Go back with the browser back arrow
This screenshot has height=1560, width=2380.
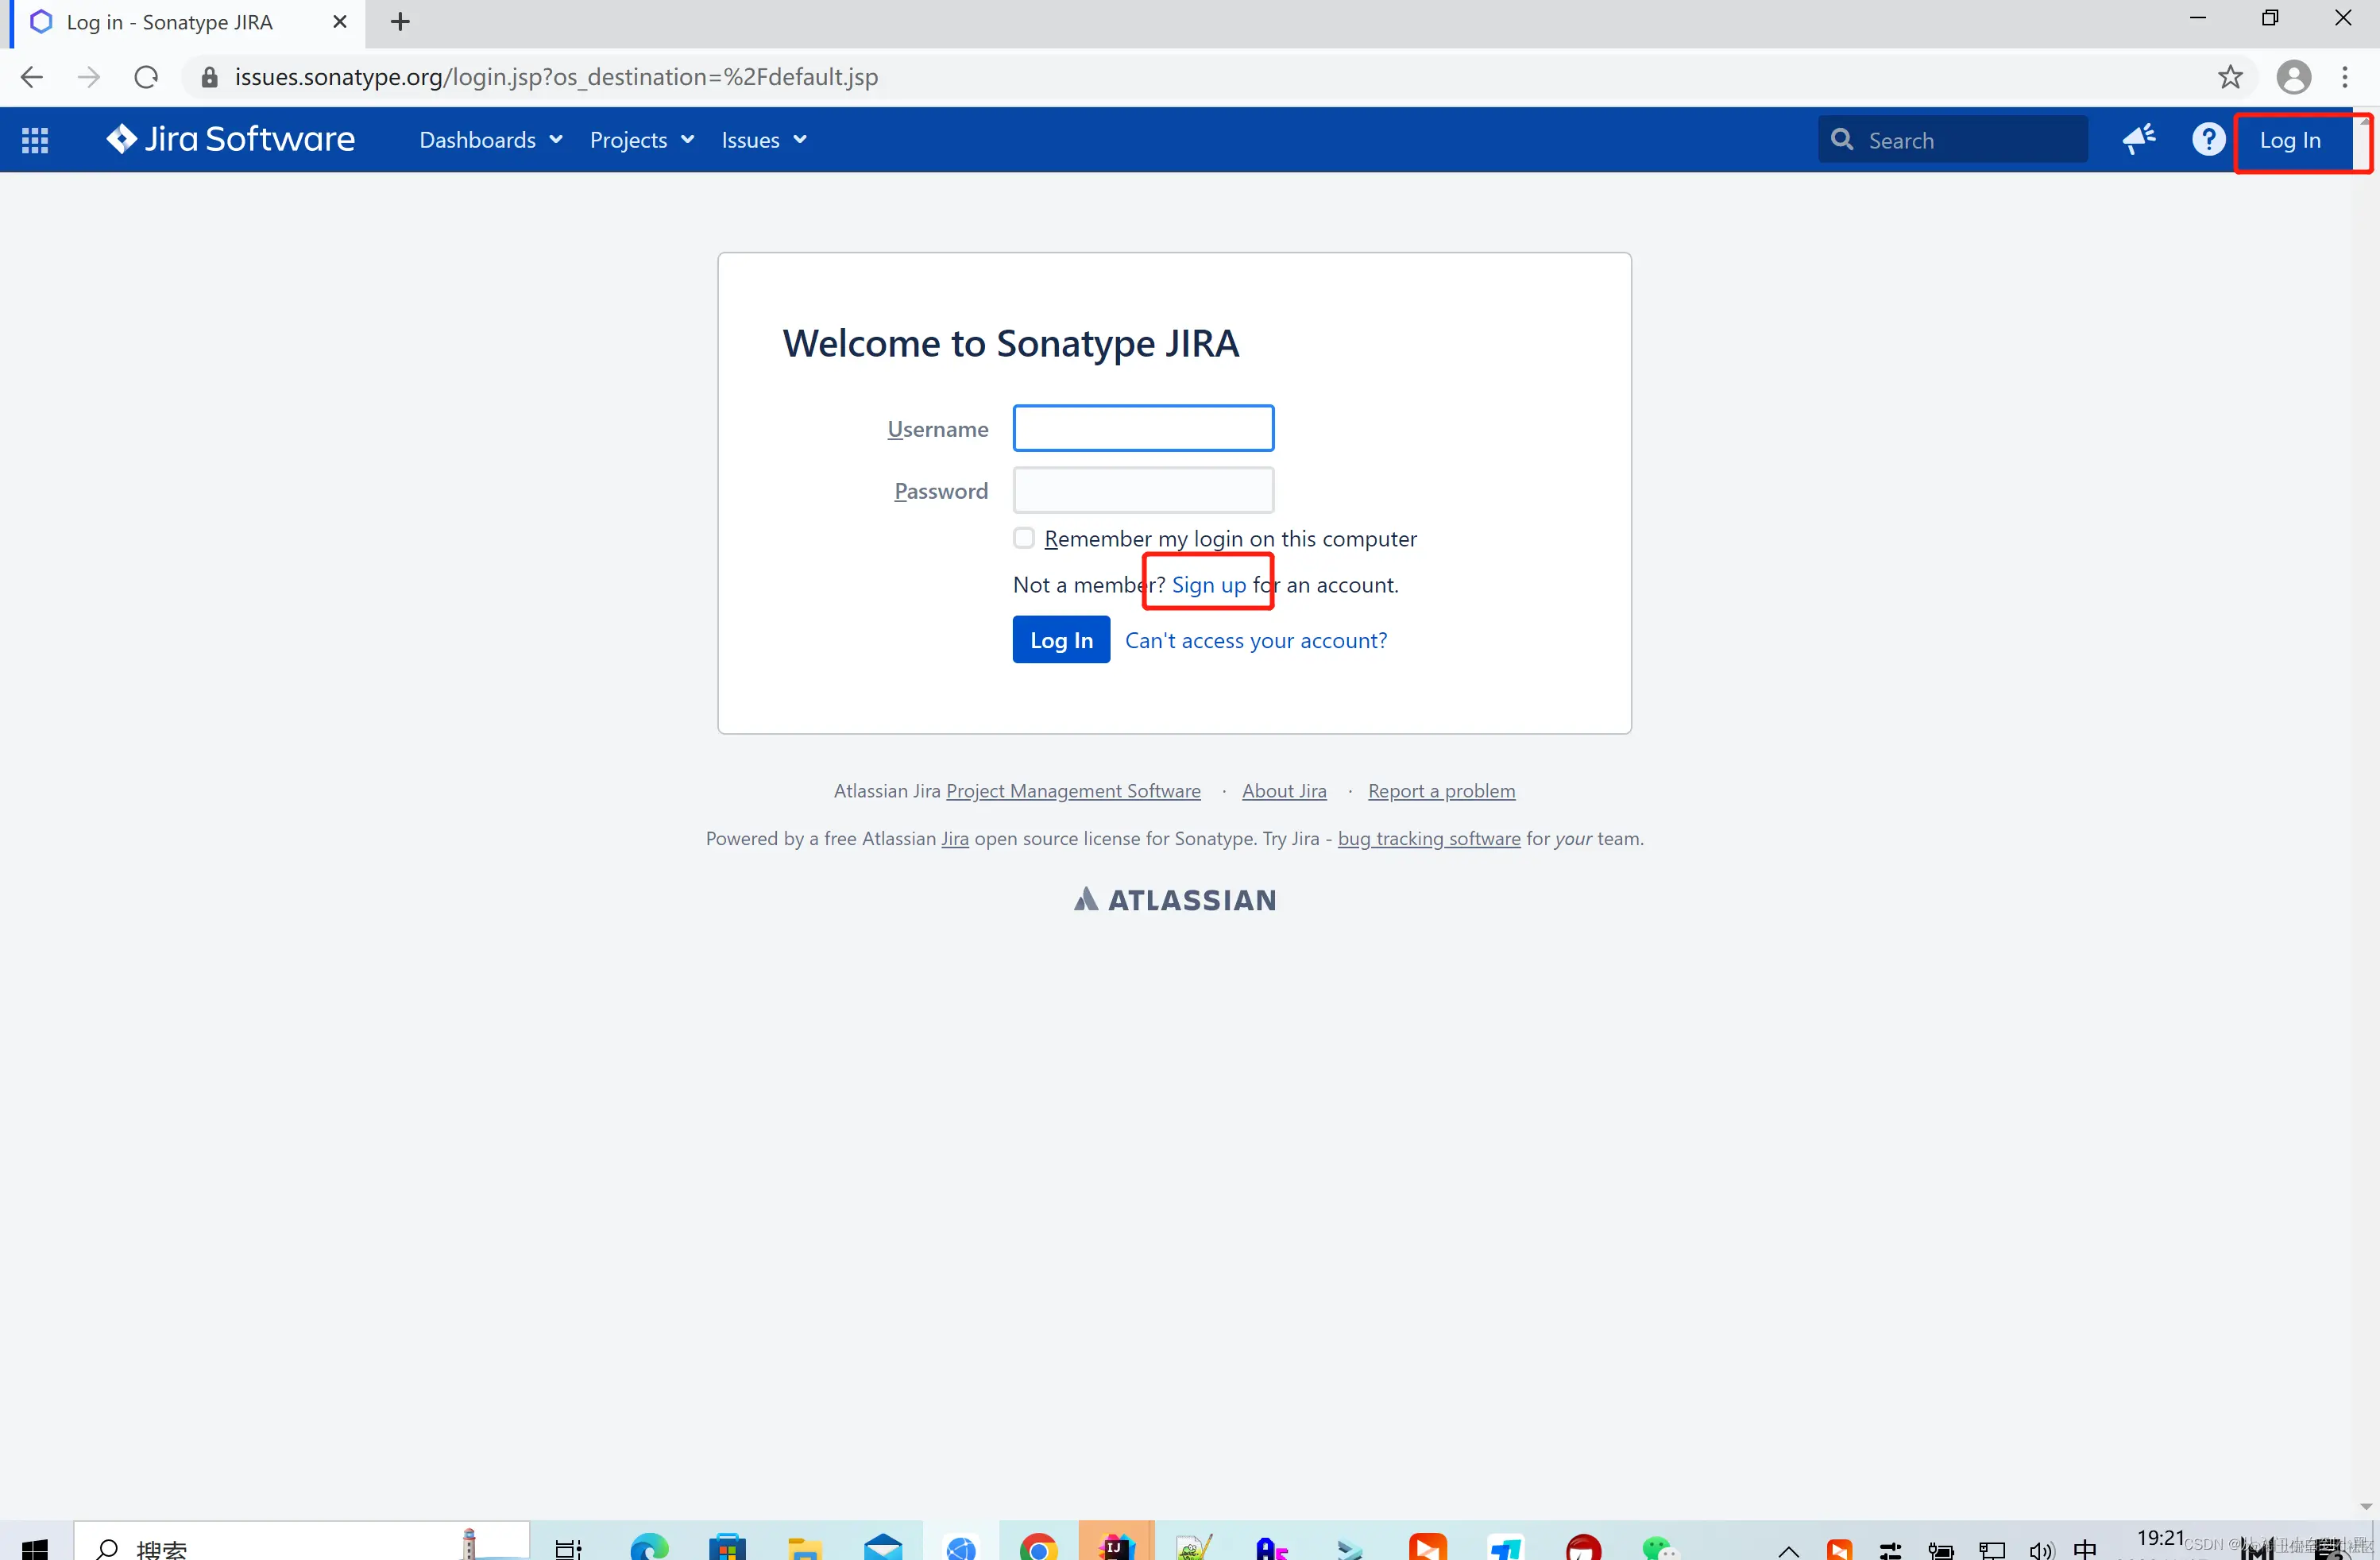point(31,77)
